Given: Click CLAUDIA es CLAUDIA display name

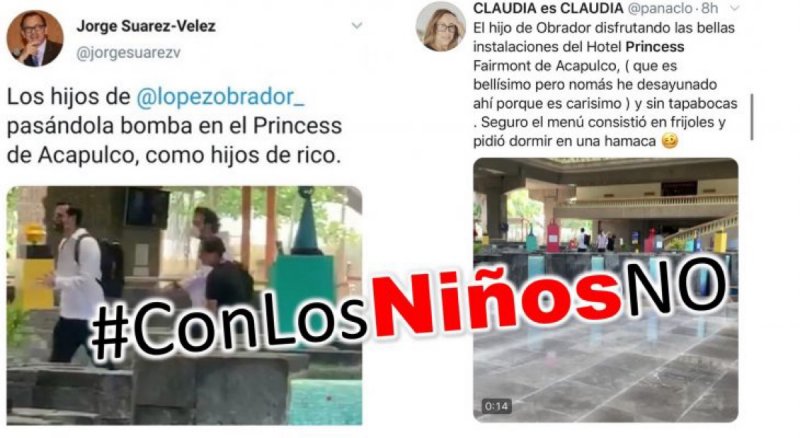Looking at the screenshot, I should point(548,8).
